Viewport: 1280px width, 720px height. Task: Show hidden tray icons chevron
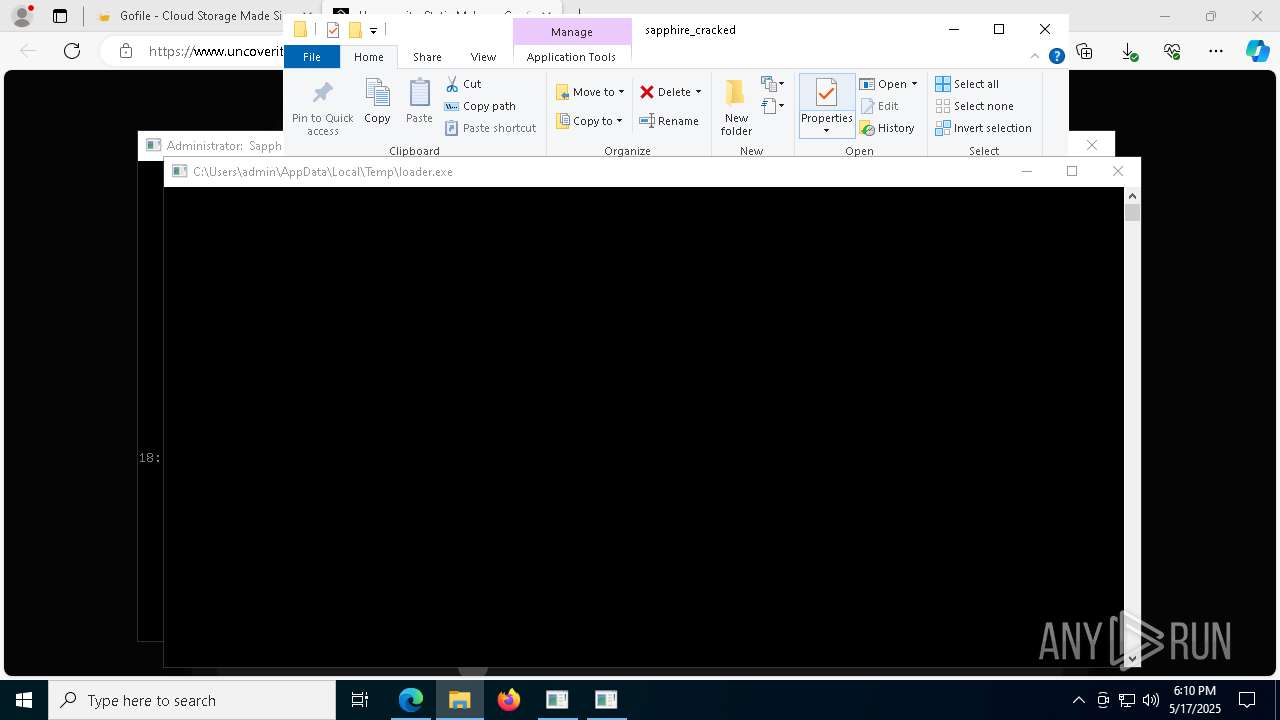[1078, 700]
